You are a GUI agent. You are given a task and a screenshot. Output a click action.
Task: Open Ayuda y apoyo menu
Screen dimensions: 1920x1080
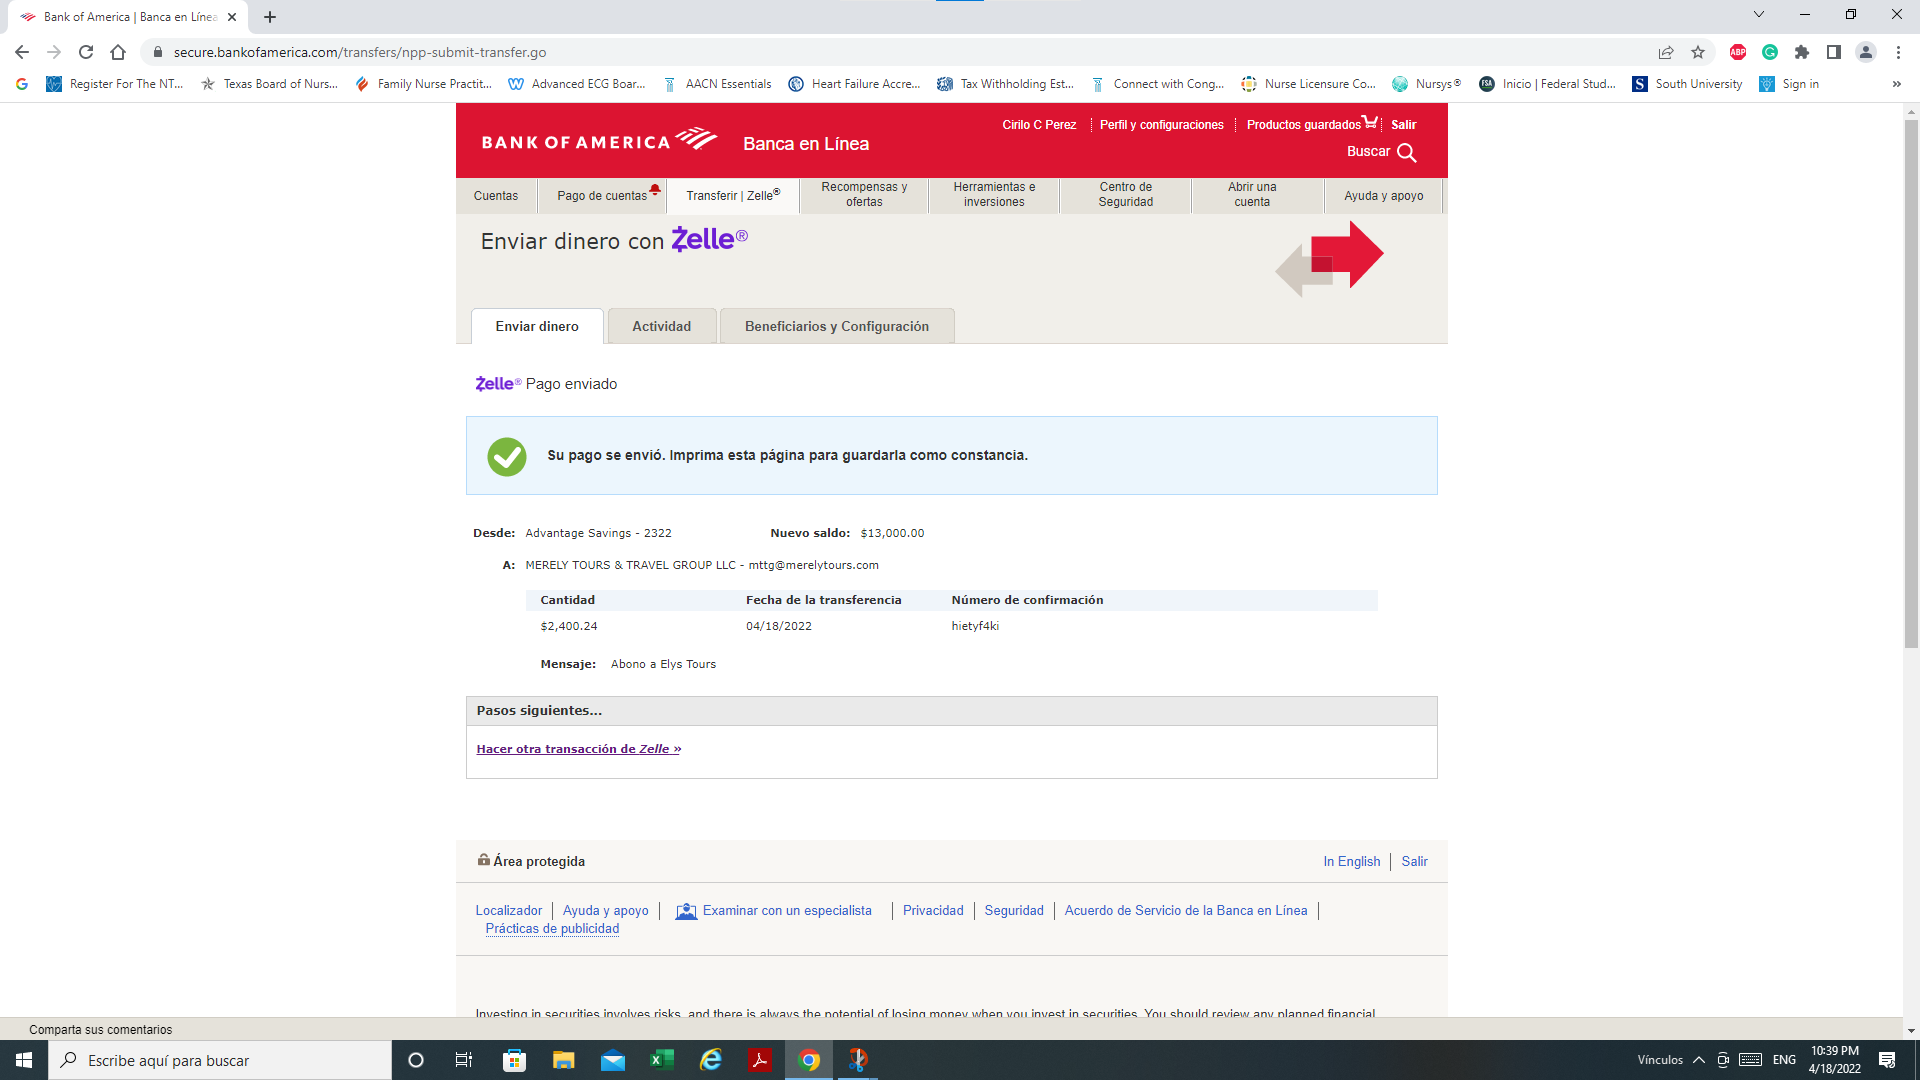click(x=1384, y=196)
